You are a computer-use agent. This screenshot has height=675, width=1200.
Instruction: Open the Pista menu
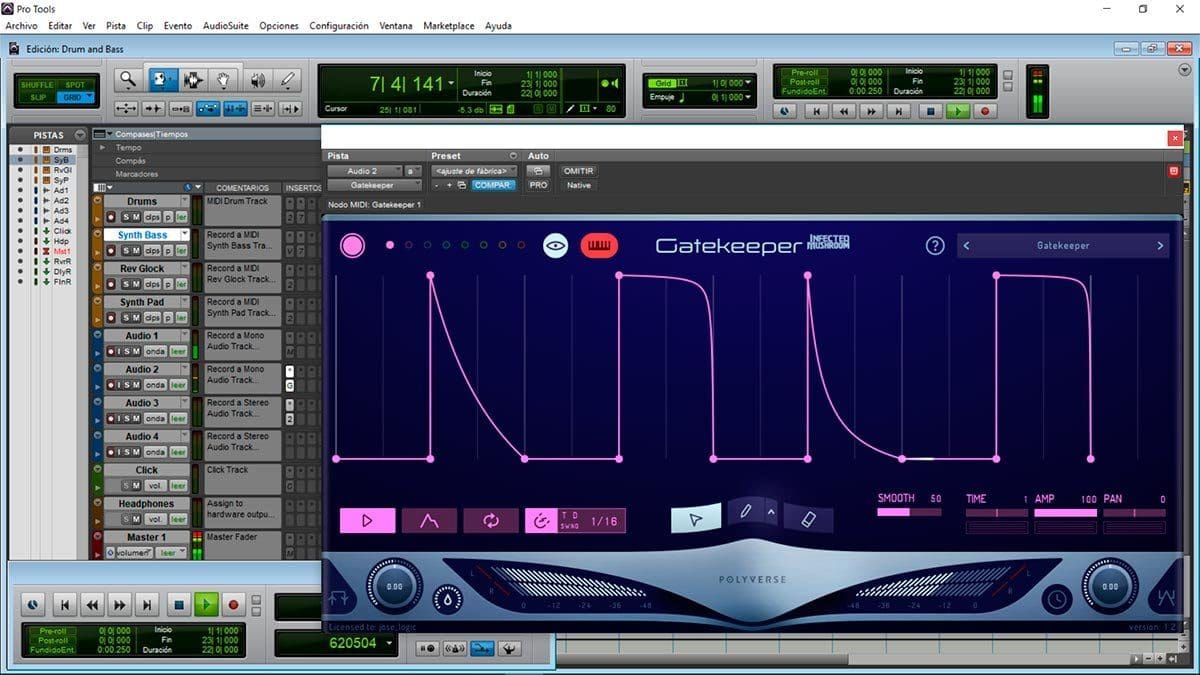click(x=116, y=26)
